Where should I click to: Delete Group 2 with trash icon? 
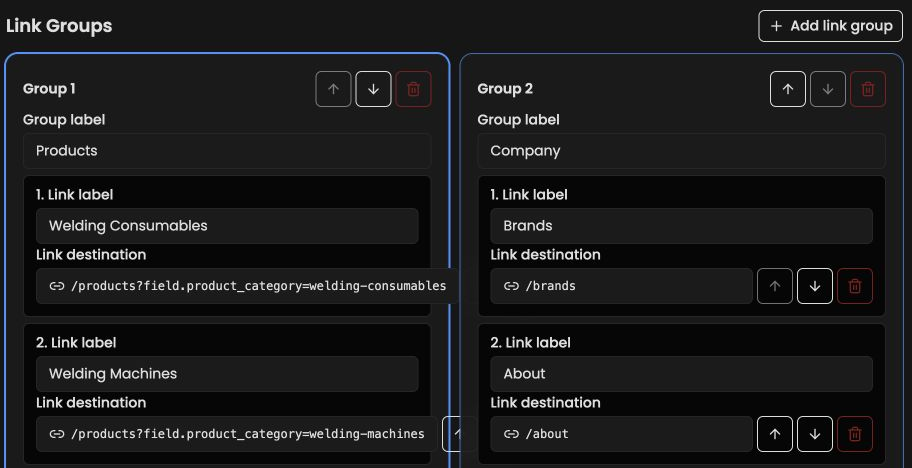pyautogui.click(x=868, y=89)
